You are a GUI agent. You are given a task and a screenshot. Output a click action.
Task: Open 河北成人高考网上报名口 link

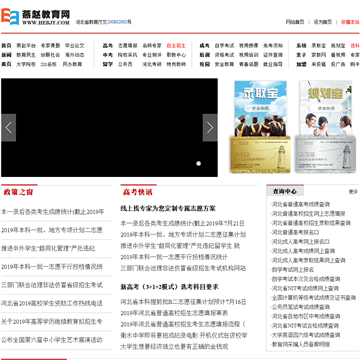pos(301,242)
